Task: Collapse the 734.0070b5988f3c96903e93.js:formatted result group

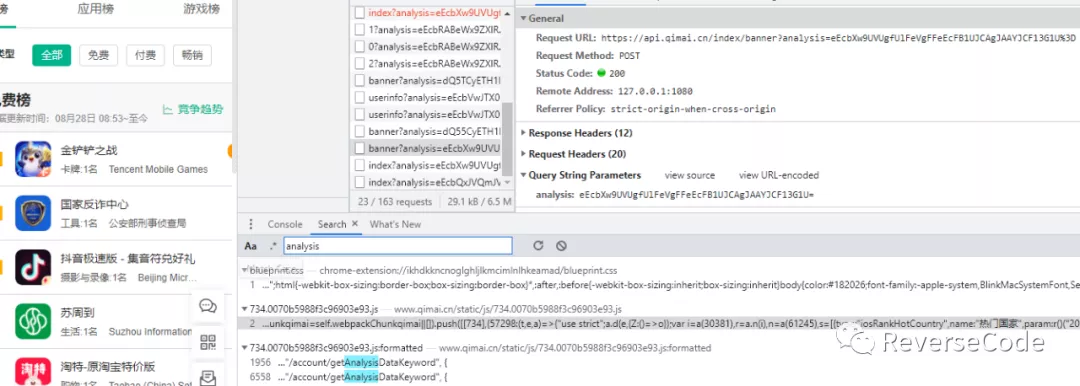Action: [245, 348]
